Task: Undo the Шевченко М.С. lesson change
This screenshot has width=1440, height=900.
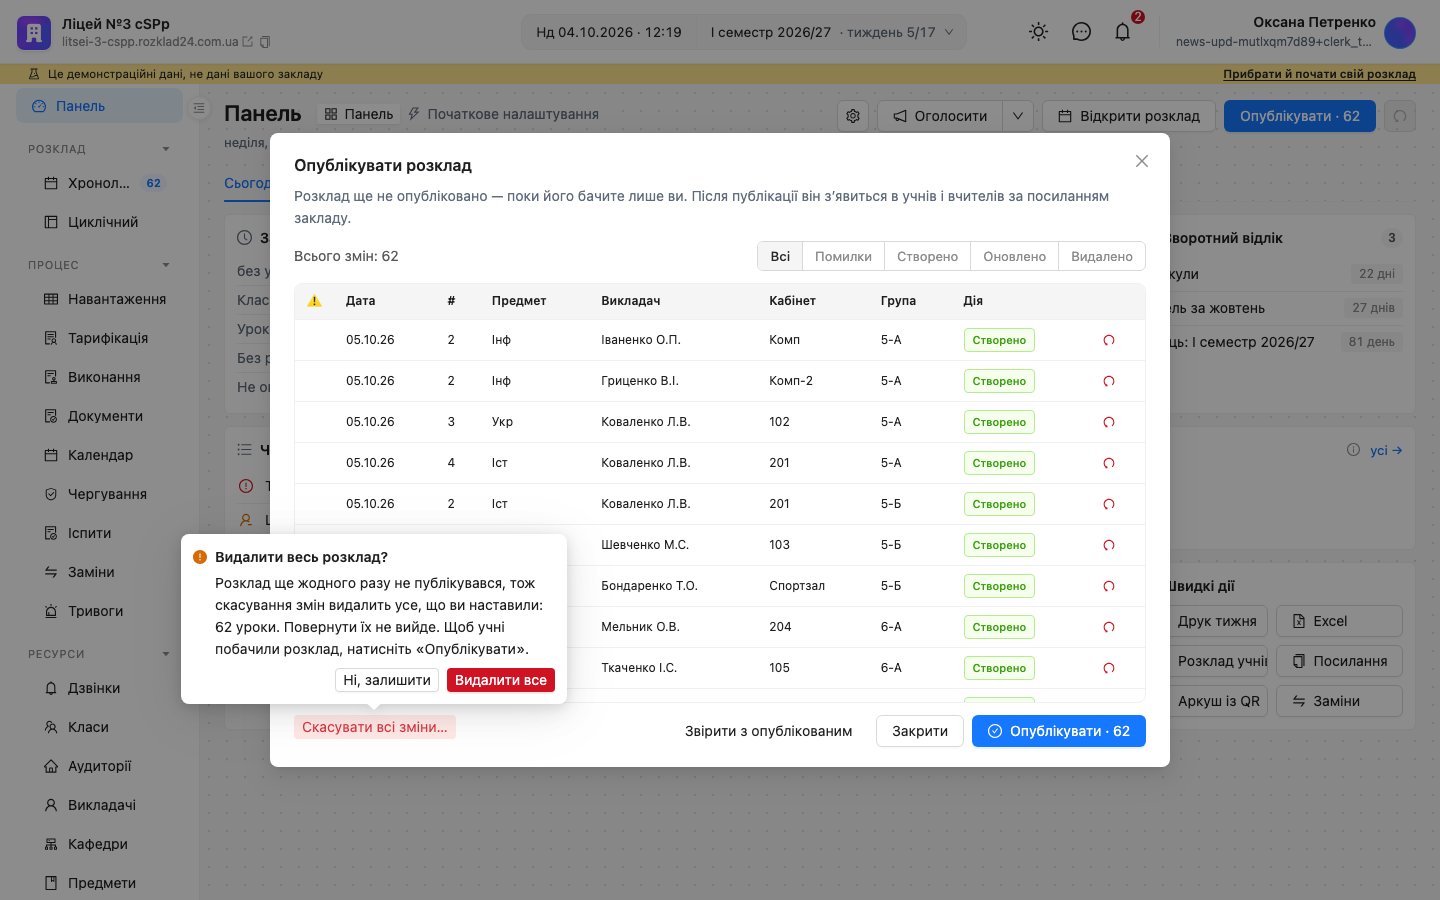Action: point(1108,545)
